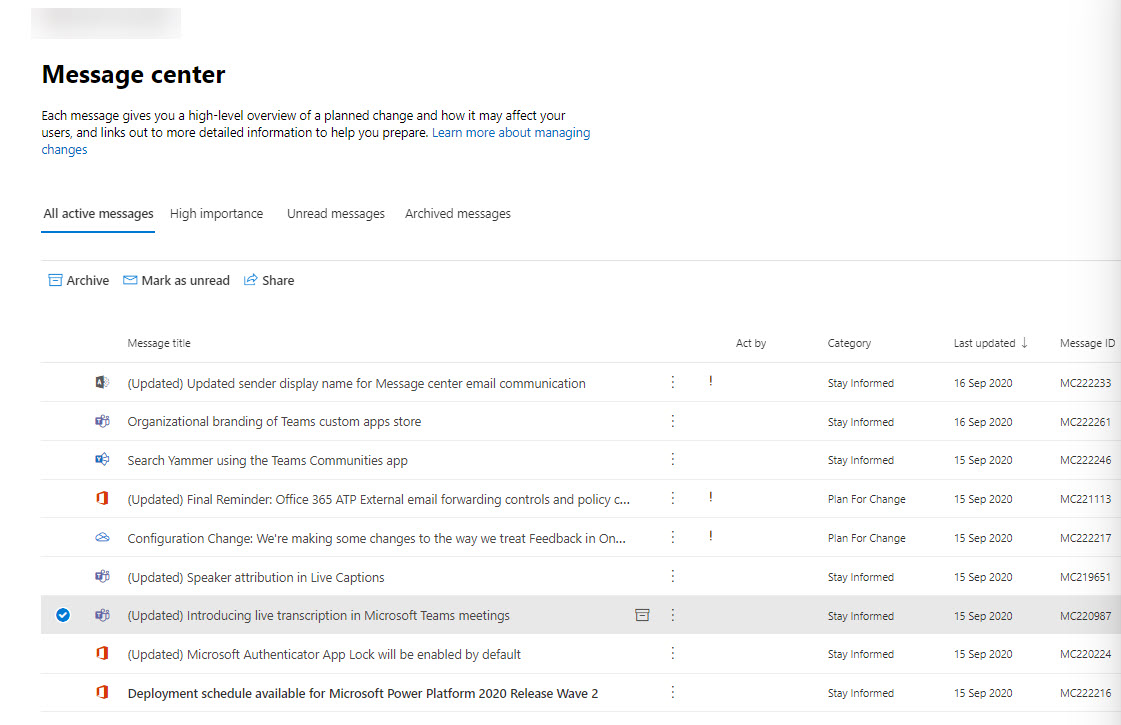Click Teams icon beside Organizational branding message

point(102,421)
